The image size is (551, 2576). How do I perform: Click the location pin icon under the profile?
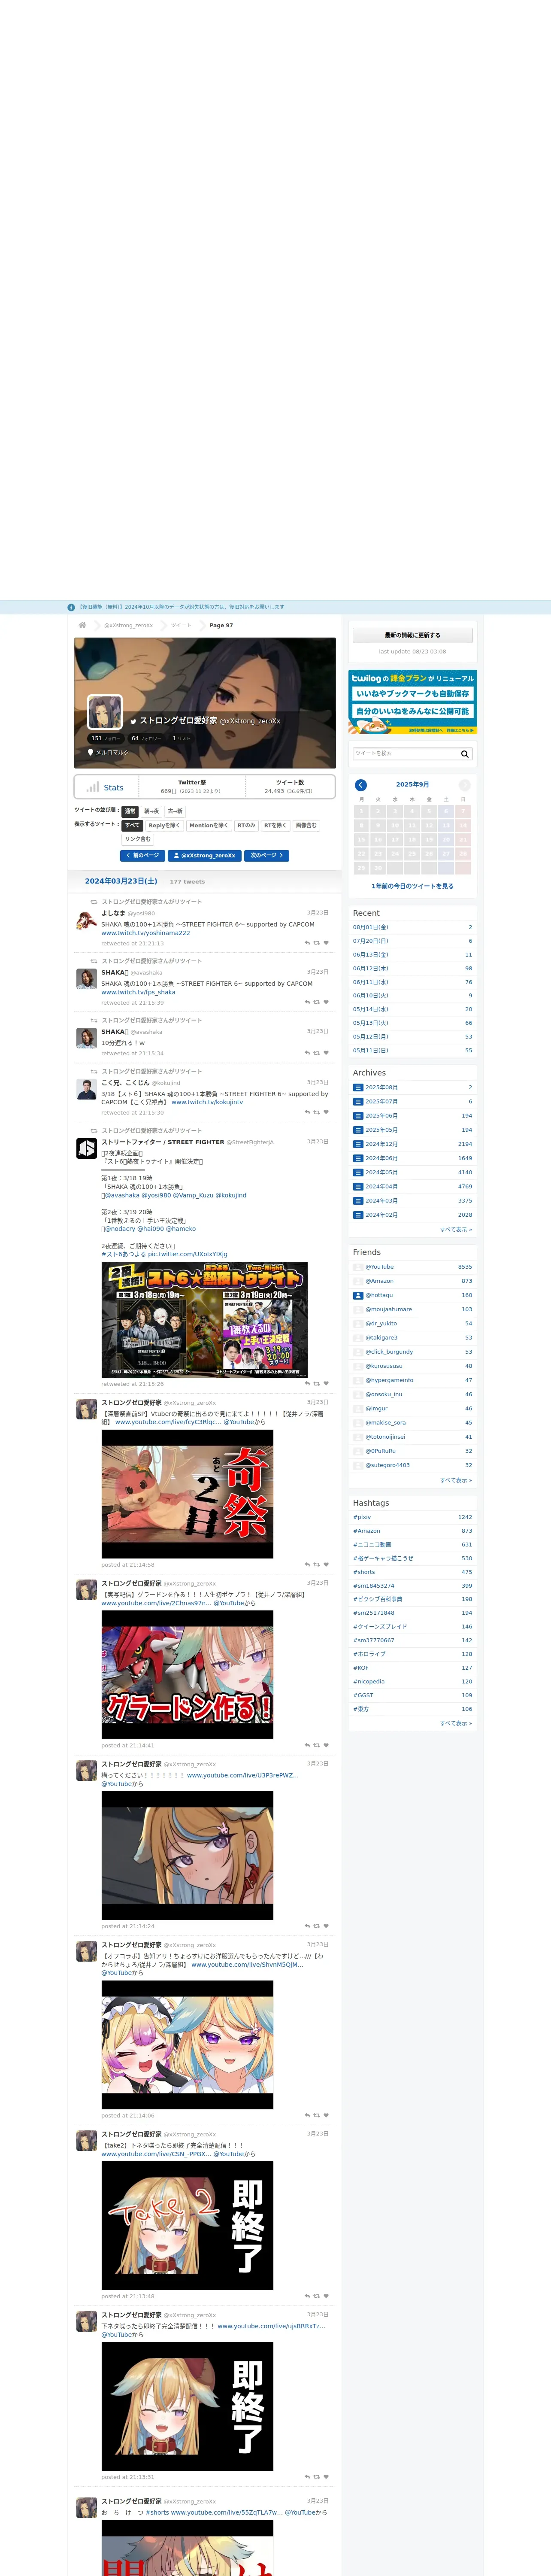[x=90, y=752]
